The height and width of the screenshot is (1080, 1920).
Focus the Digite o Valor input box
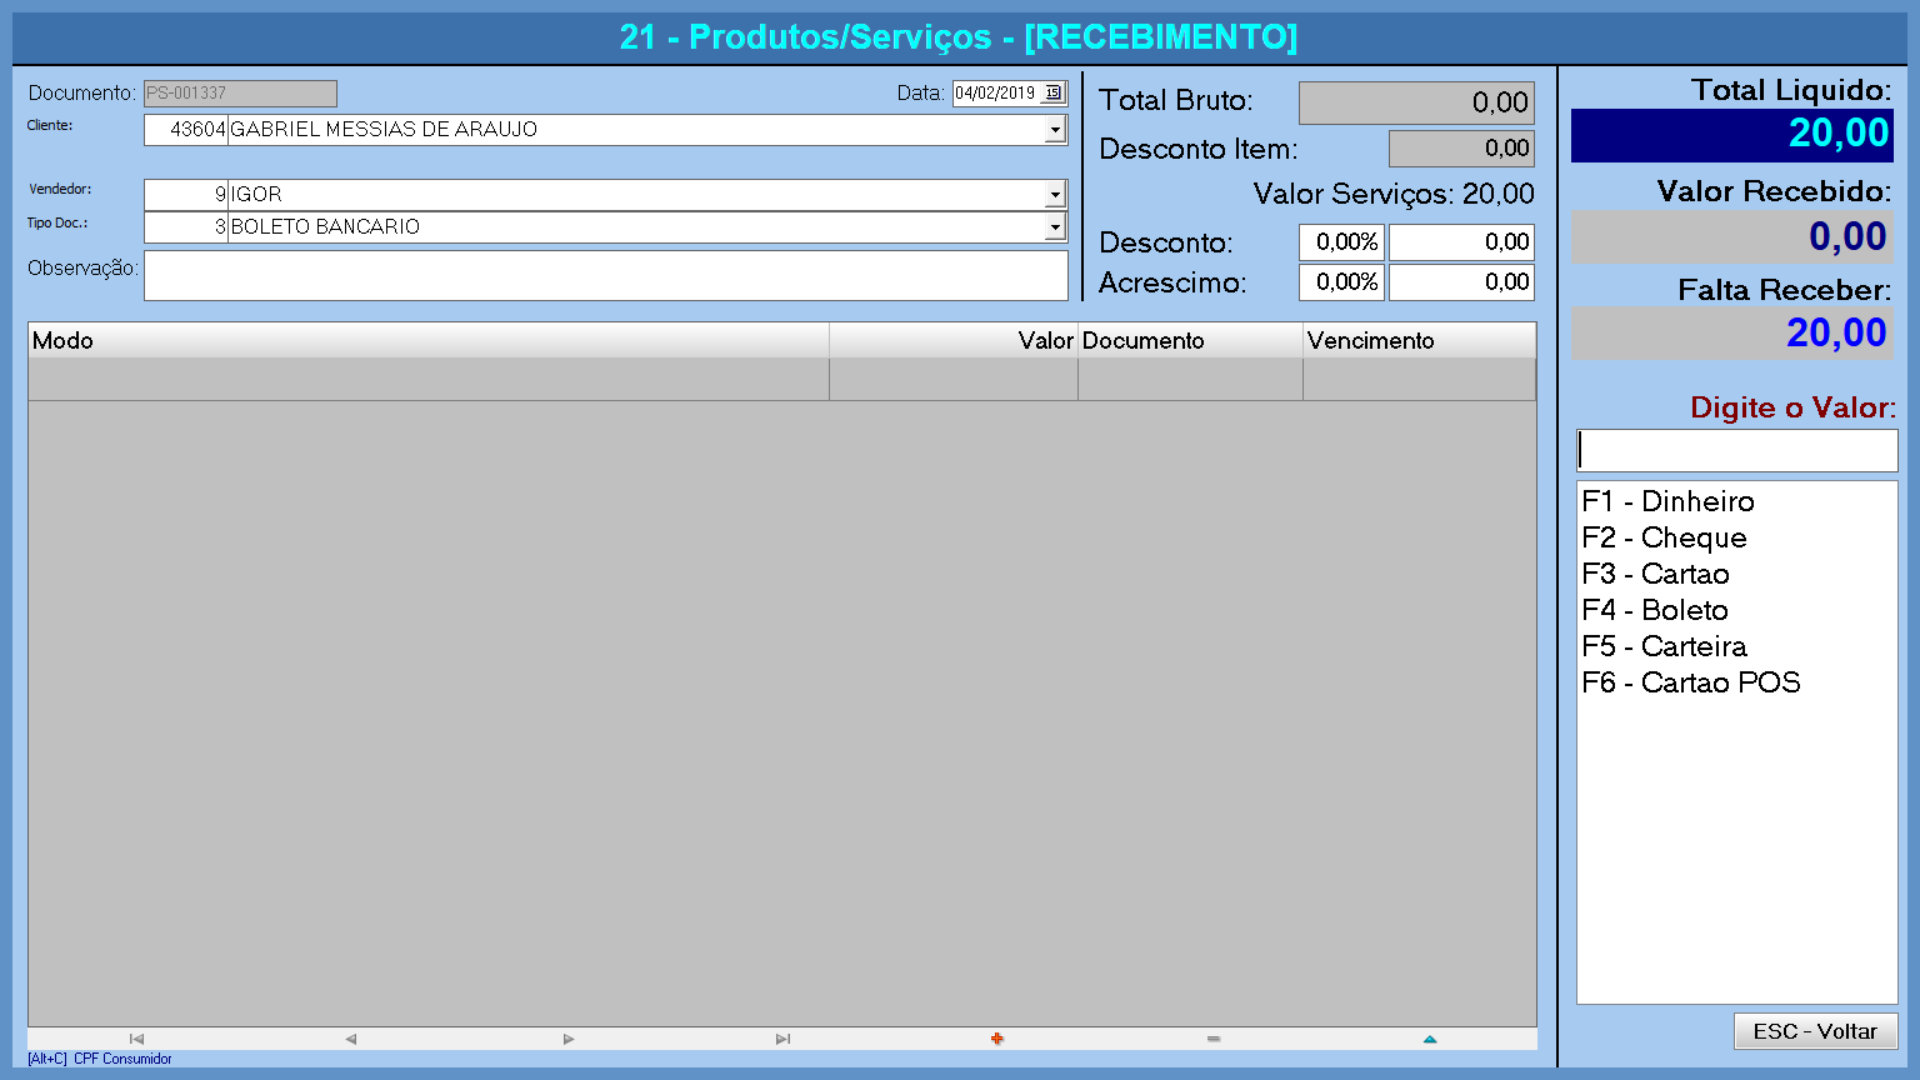[1737, 451]
